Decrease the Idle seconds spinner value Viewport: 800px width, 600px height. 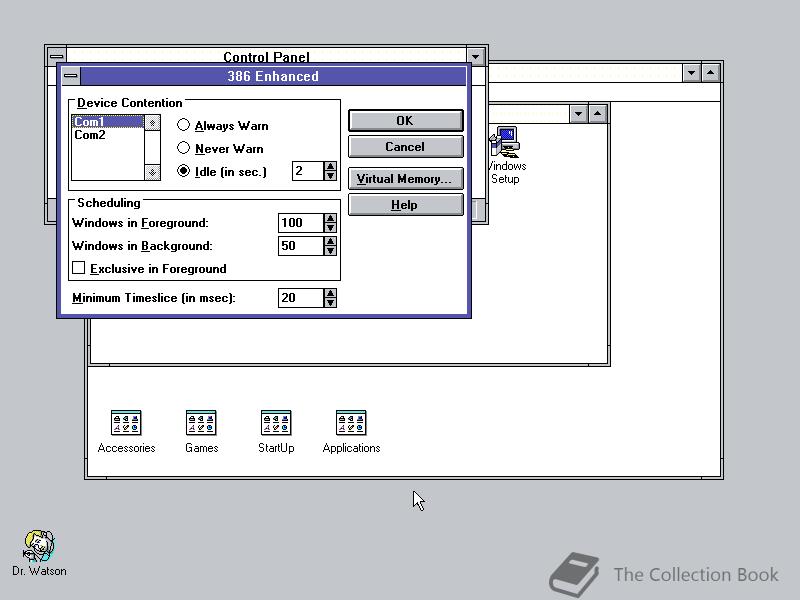331,176
